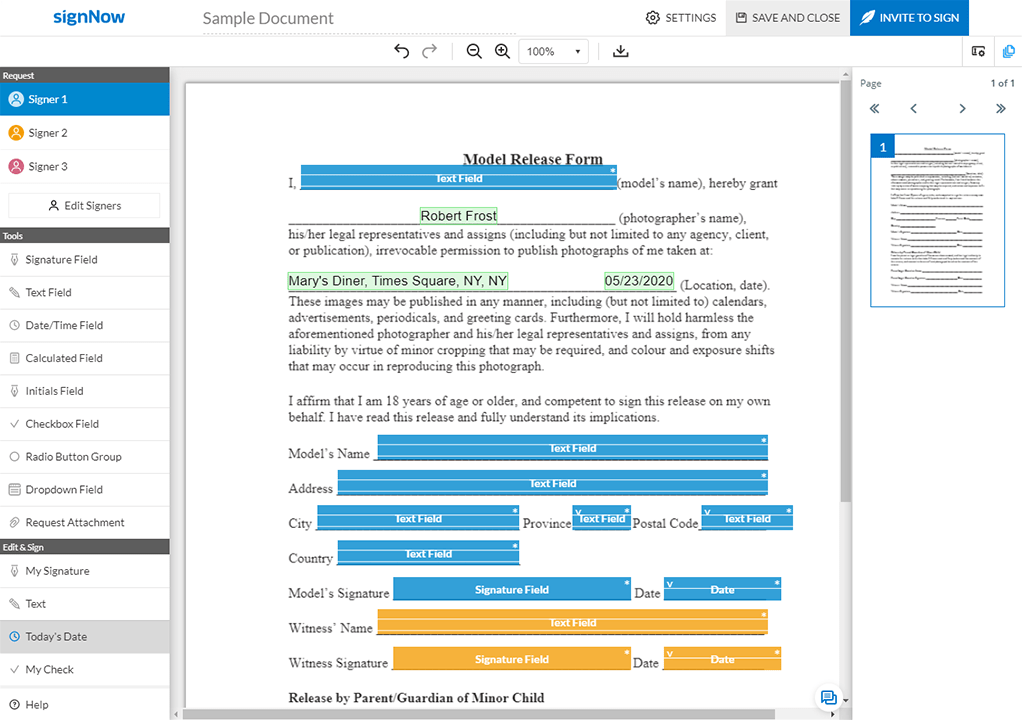
Task: Select the page 1 thumbnail
Action: [x=937, y=220]
